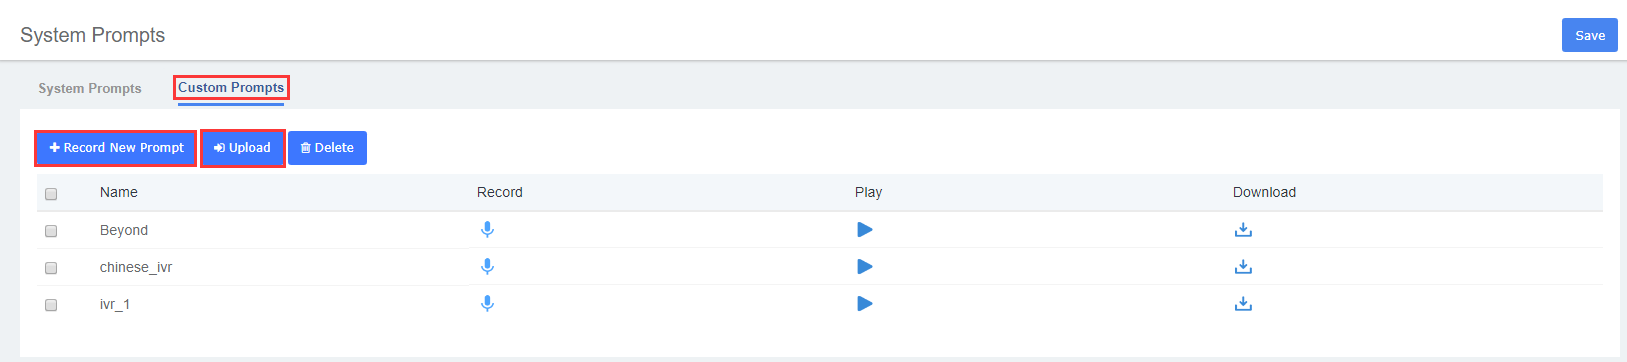The width and height of the screenshot is (1627, 362).
Task: Save the prompt settings
Action: 1590,35
